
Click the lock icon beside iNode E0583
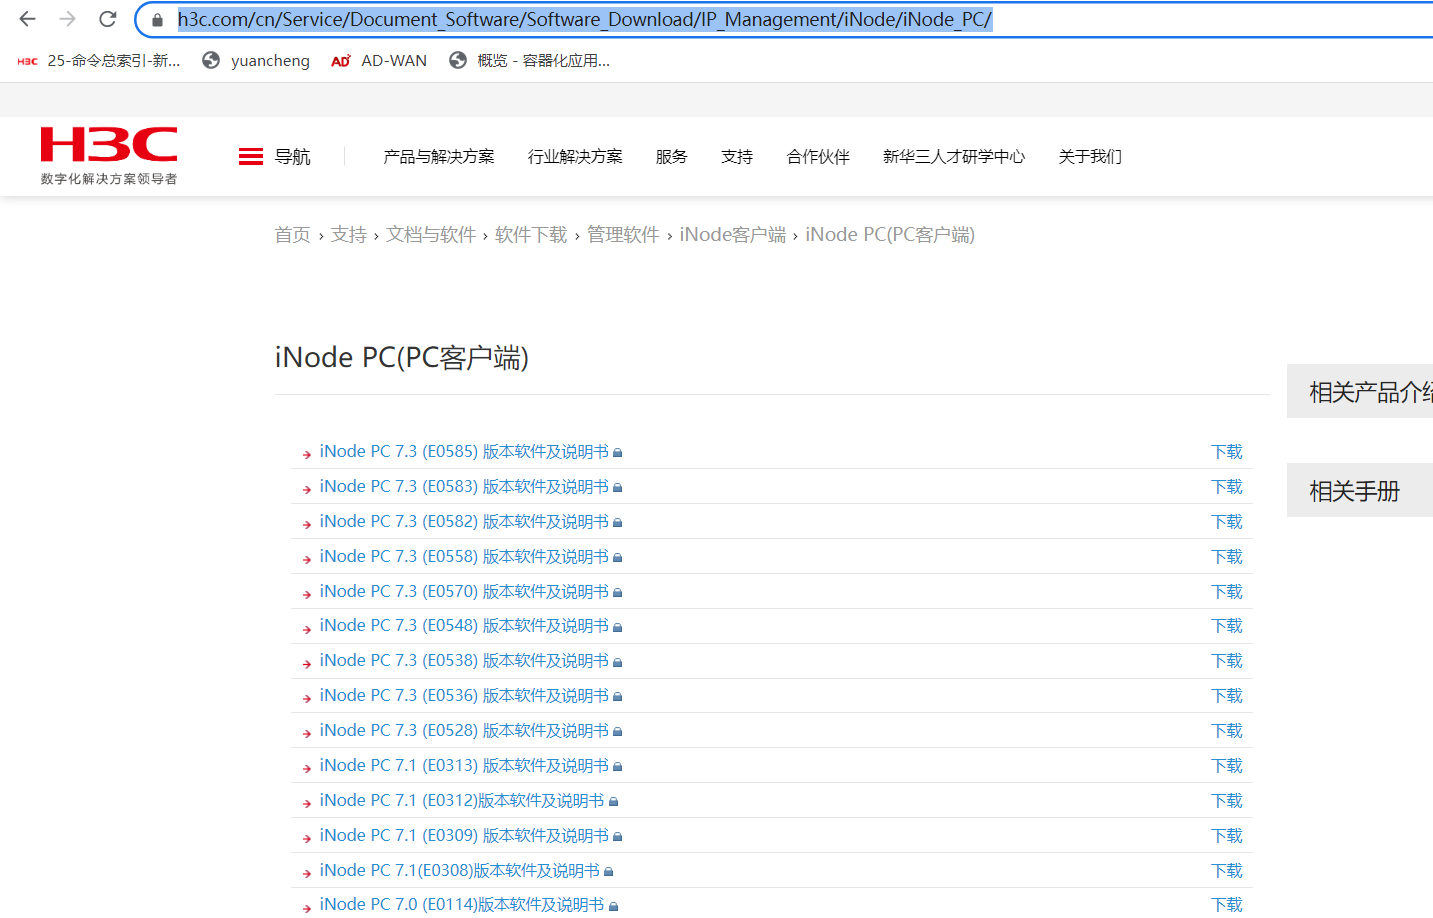click(x=618, y=488)
